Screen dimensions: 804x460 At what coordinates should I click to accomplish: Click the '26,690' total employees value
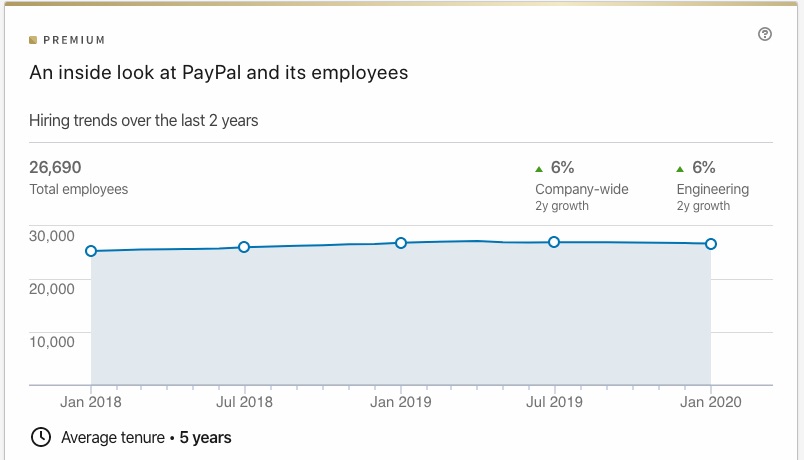pos(55,167)
